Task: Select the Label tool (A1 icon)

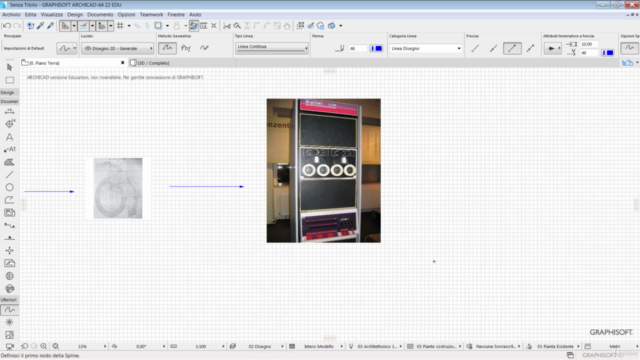Action: point(9,149)
